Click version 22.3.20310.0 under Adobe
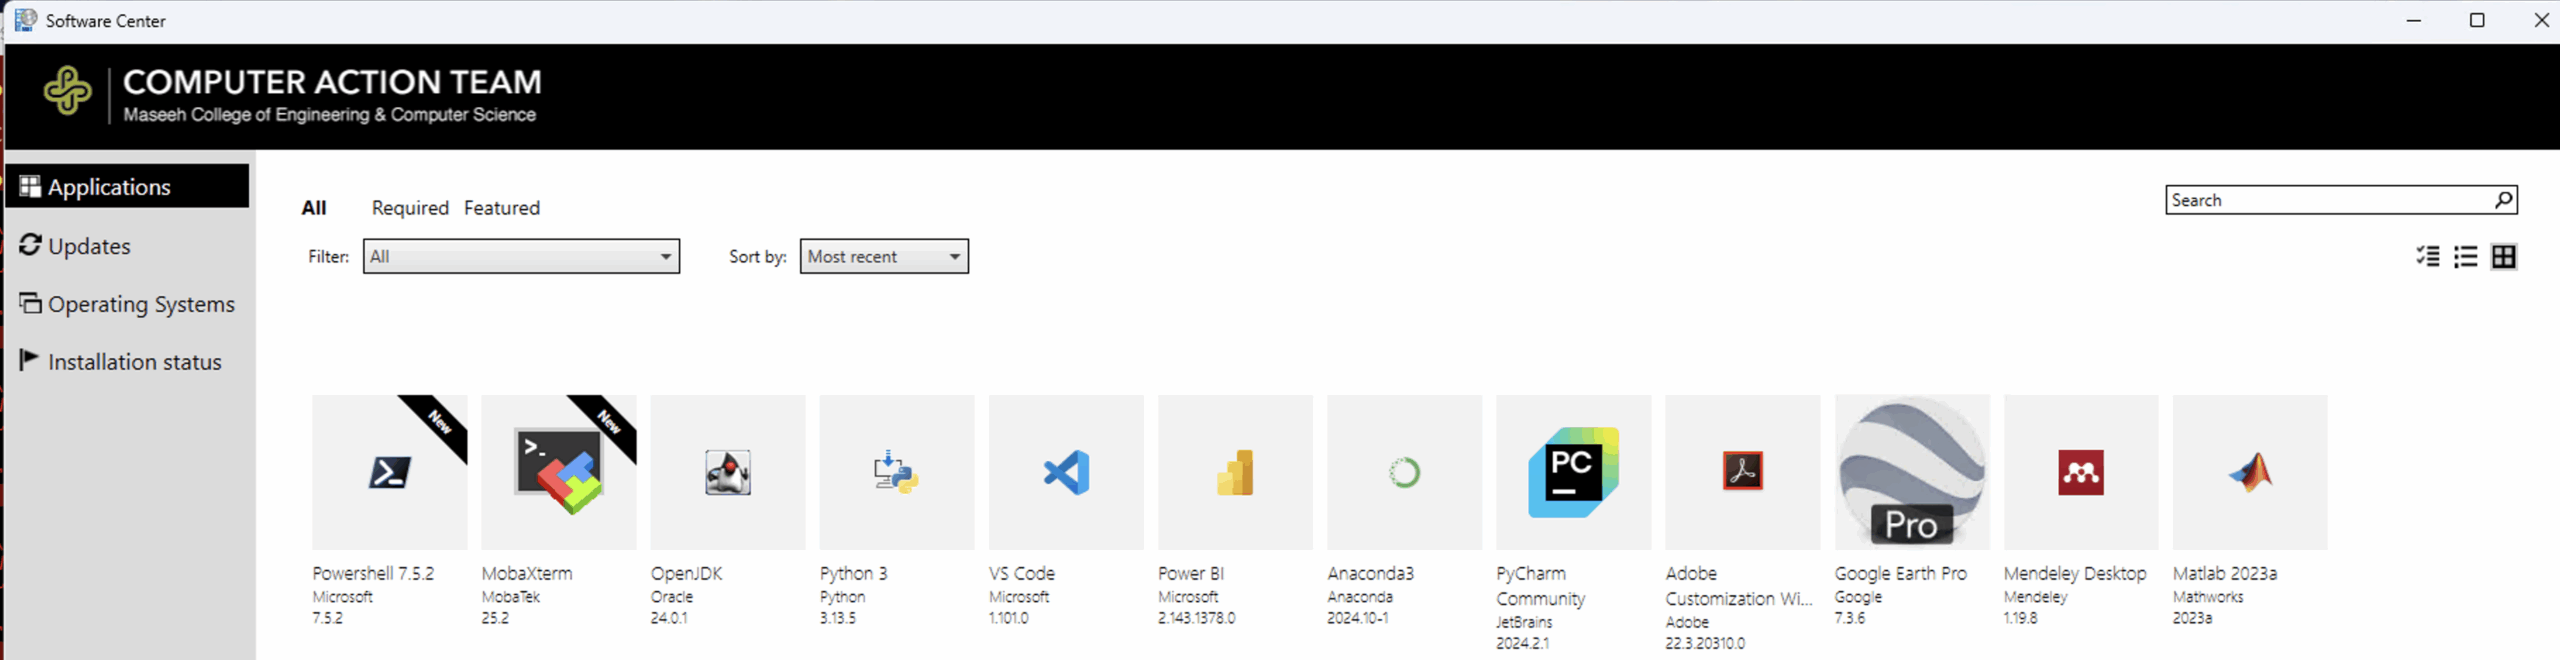2560x660 pixels. point(1705,643)
